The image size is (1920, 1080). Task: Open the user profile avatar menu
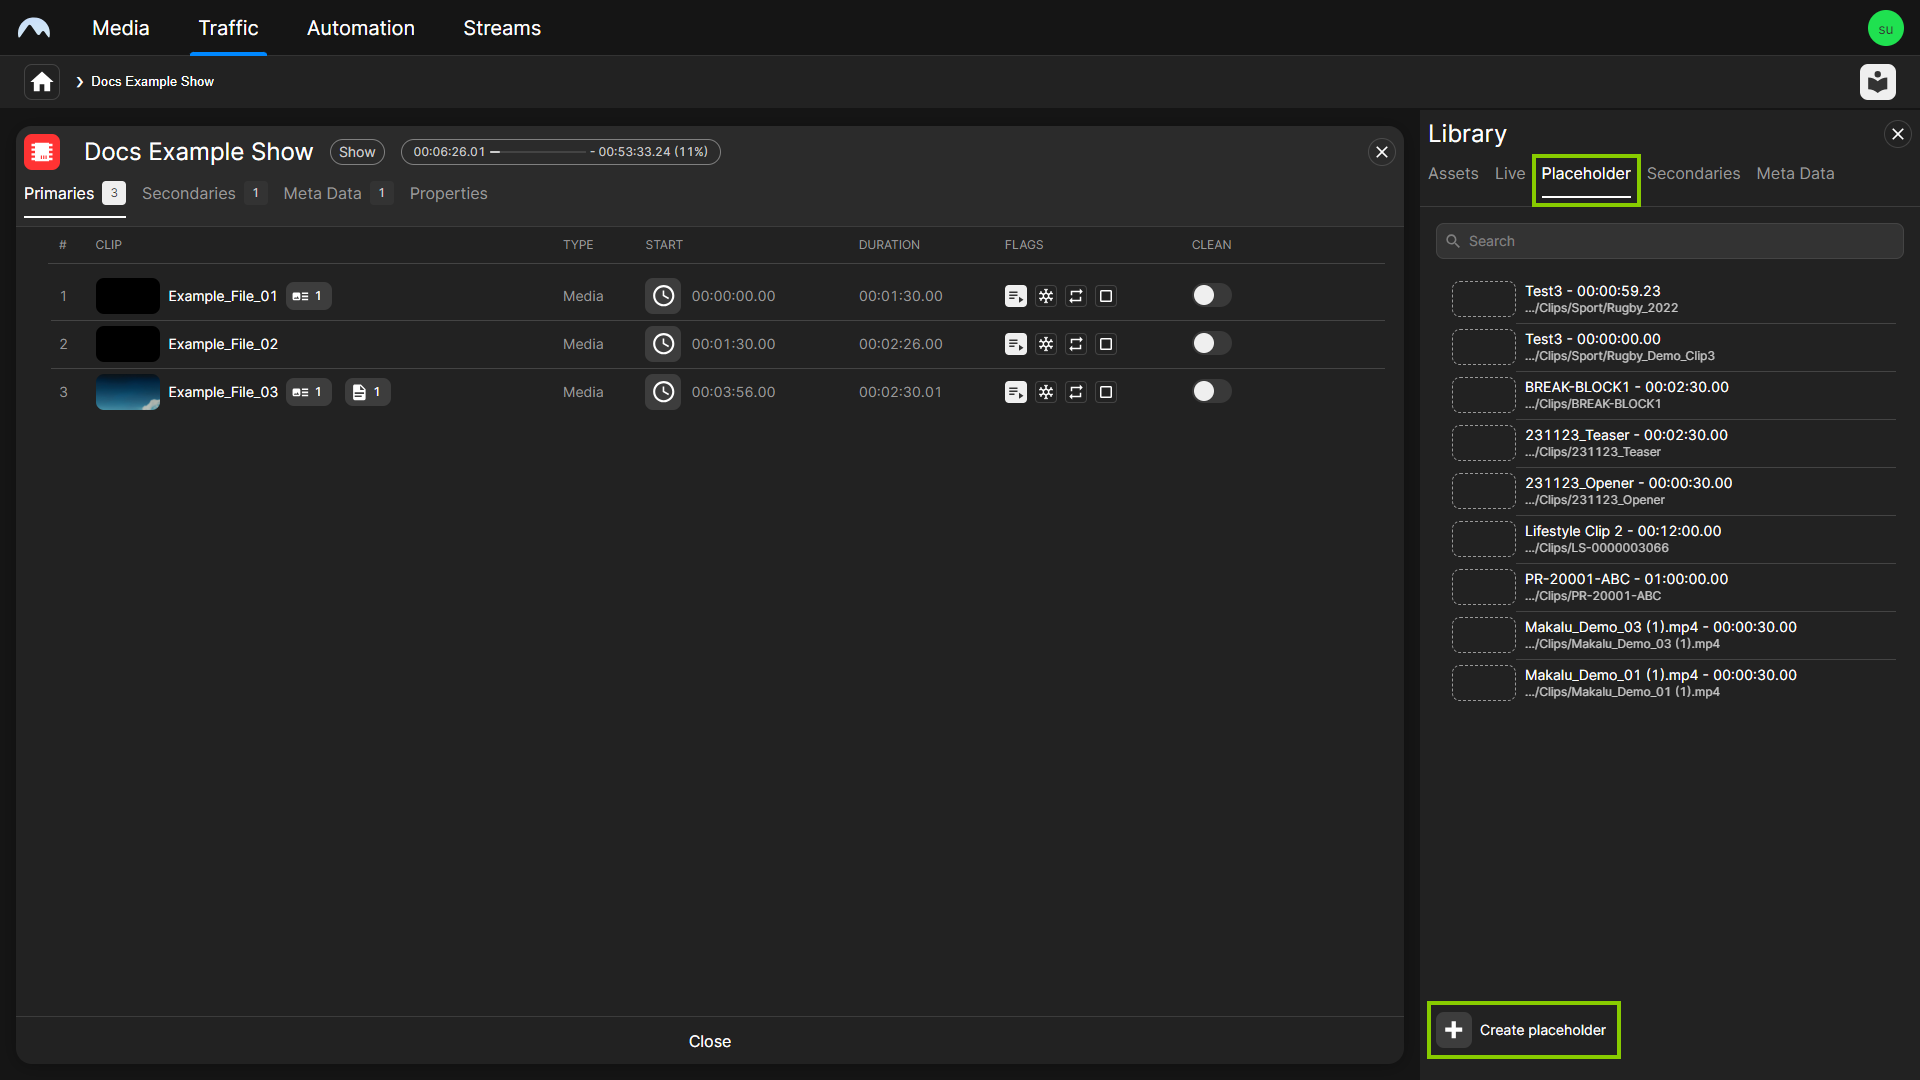click(x=1886, y=27)
